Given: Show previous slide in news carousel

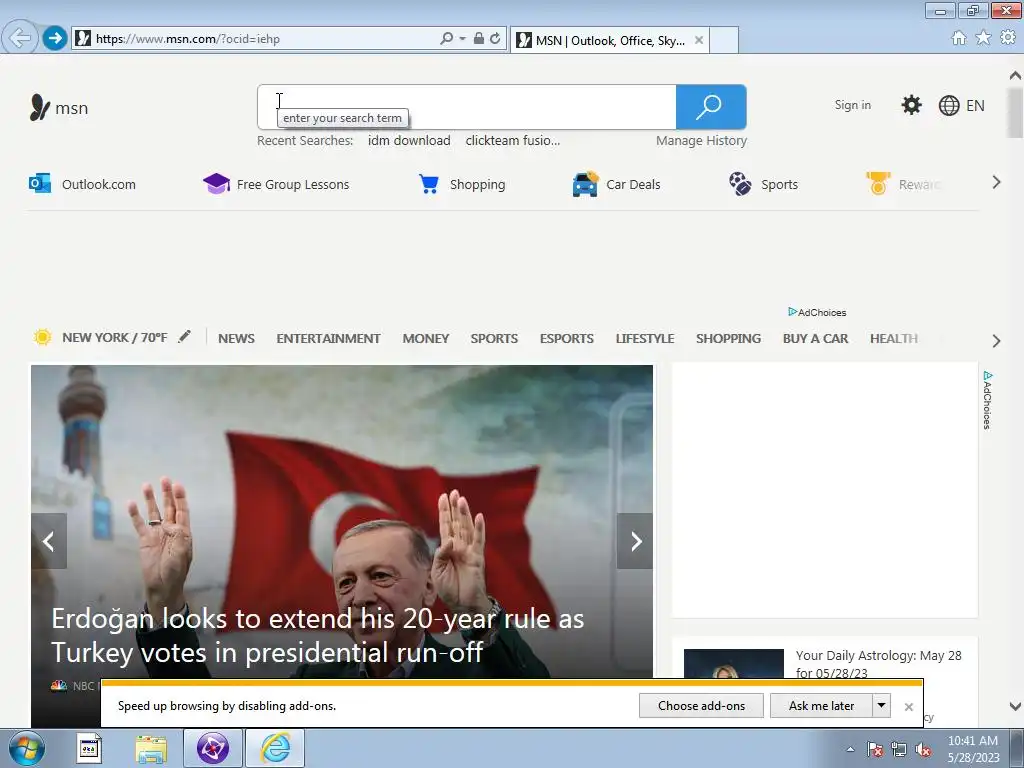Looking at the screenshot, I should (x=49, y=541).
